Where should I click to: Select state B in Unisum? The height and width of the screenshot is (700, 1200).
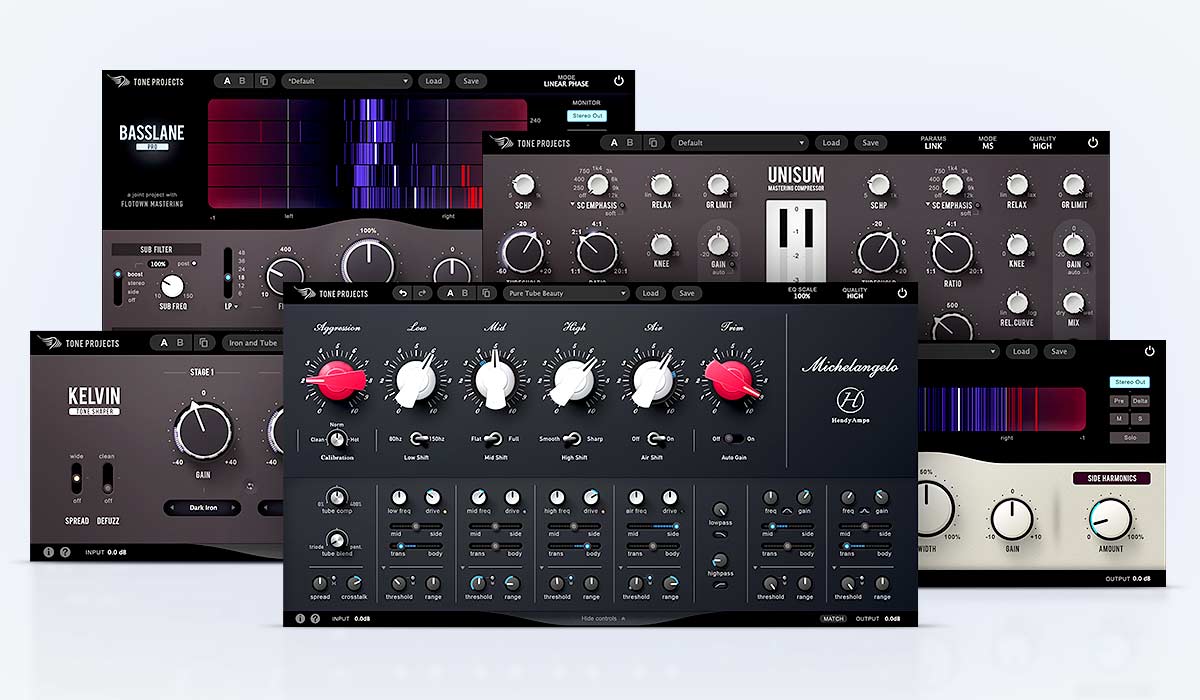point(631,143)
